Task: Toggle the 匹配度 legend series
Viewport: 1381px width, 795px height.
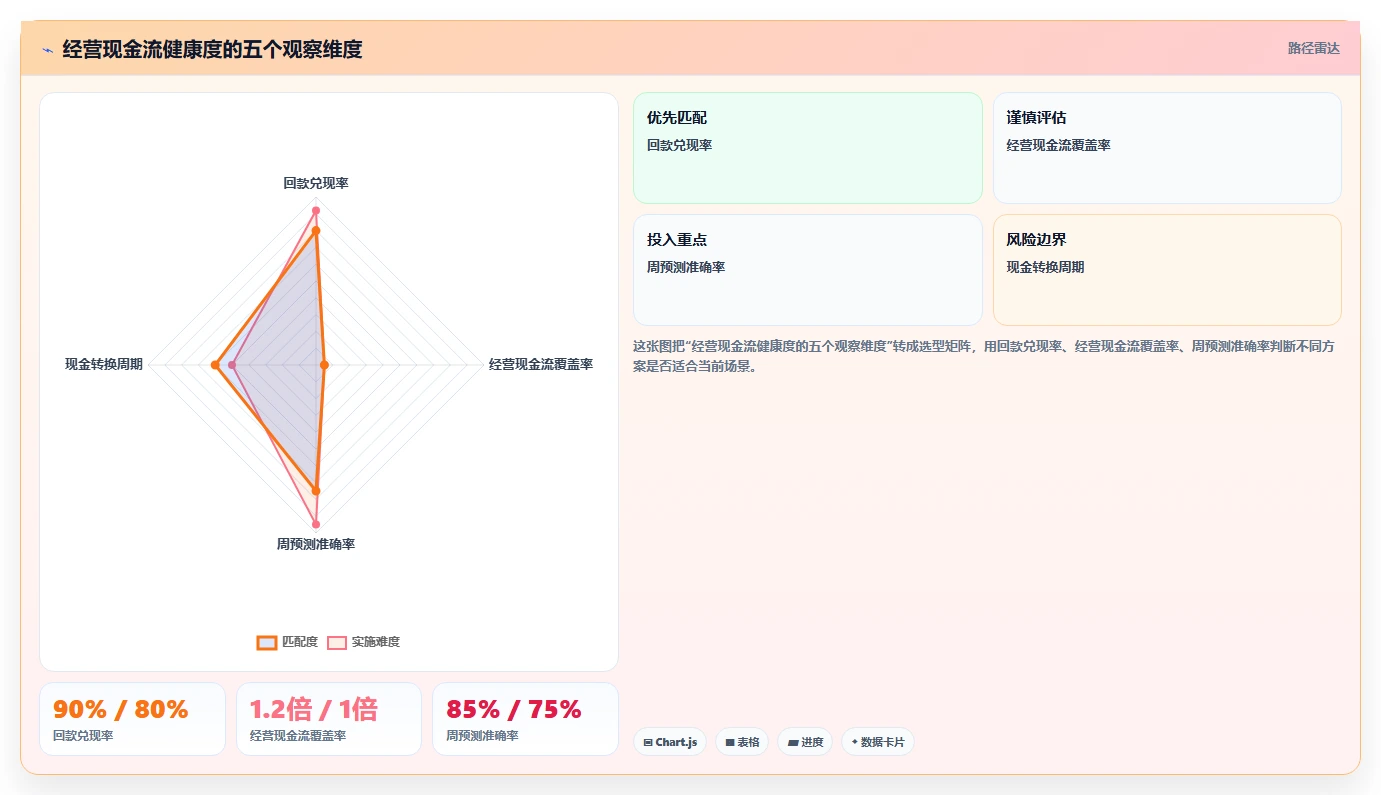Action: (287, 642)
